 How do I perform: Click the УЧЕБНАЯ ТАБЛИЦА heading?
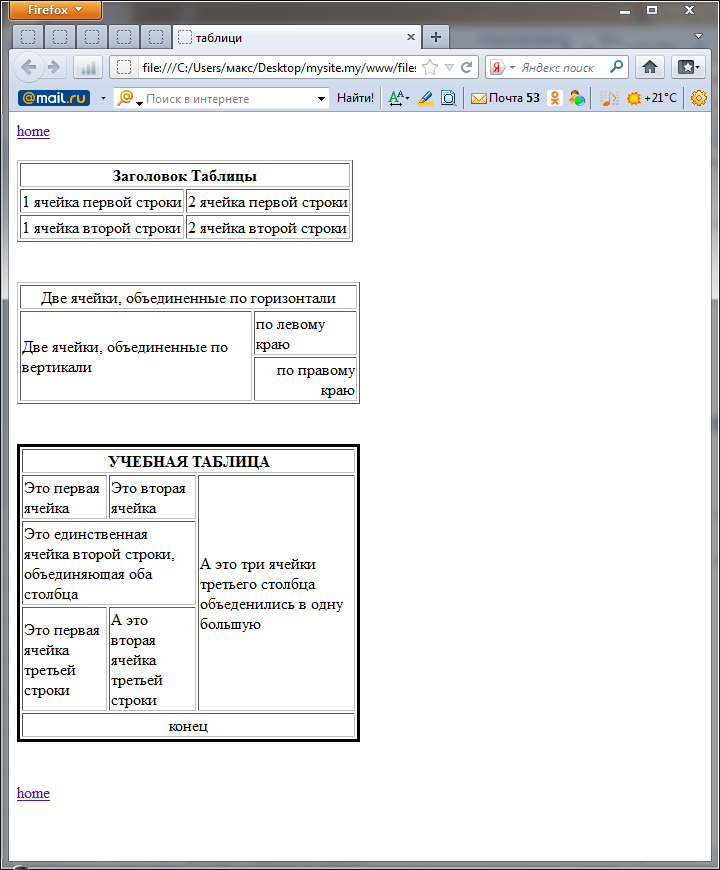pos(189,462)
